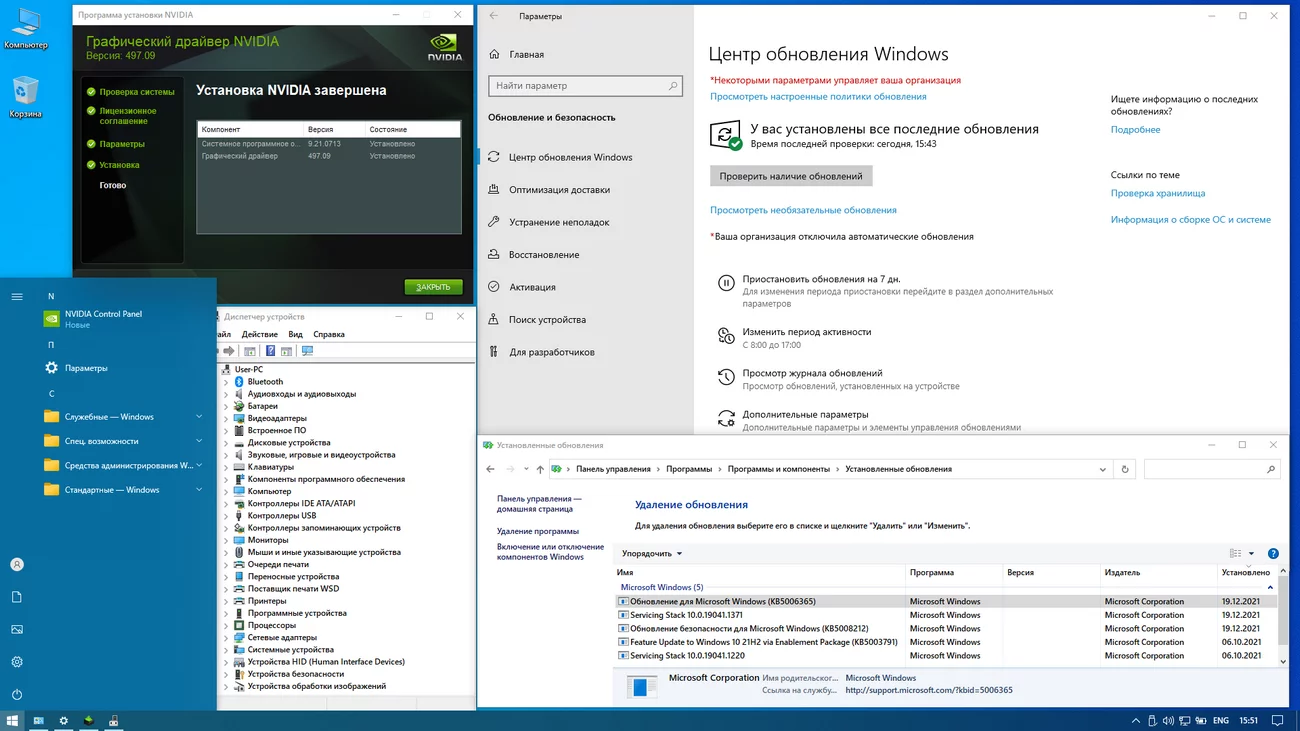Click the green ЗАКРЫТЬ button in NVIDIA installer
The height and width of the screenshot is (731, 1300).
[433, 287]
